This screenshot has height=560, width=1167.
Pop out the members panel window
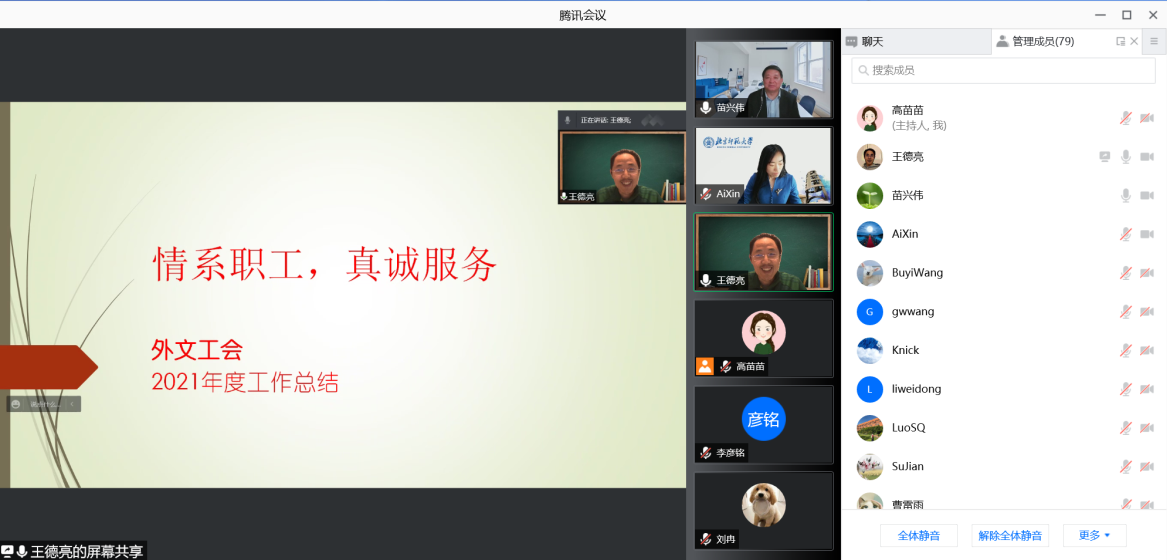(1120, 42)
